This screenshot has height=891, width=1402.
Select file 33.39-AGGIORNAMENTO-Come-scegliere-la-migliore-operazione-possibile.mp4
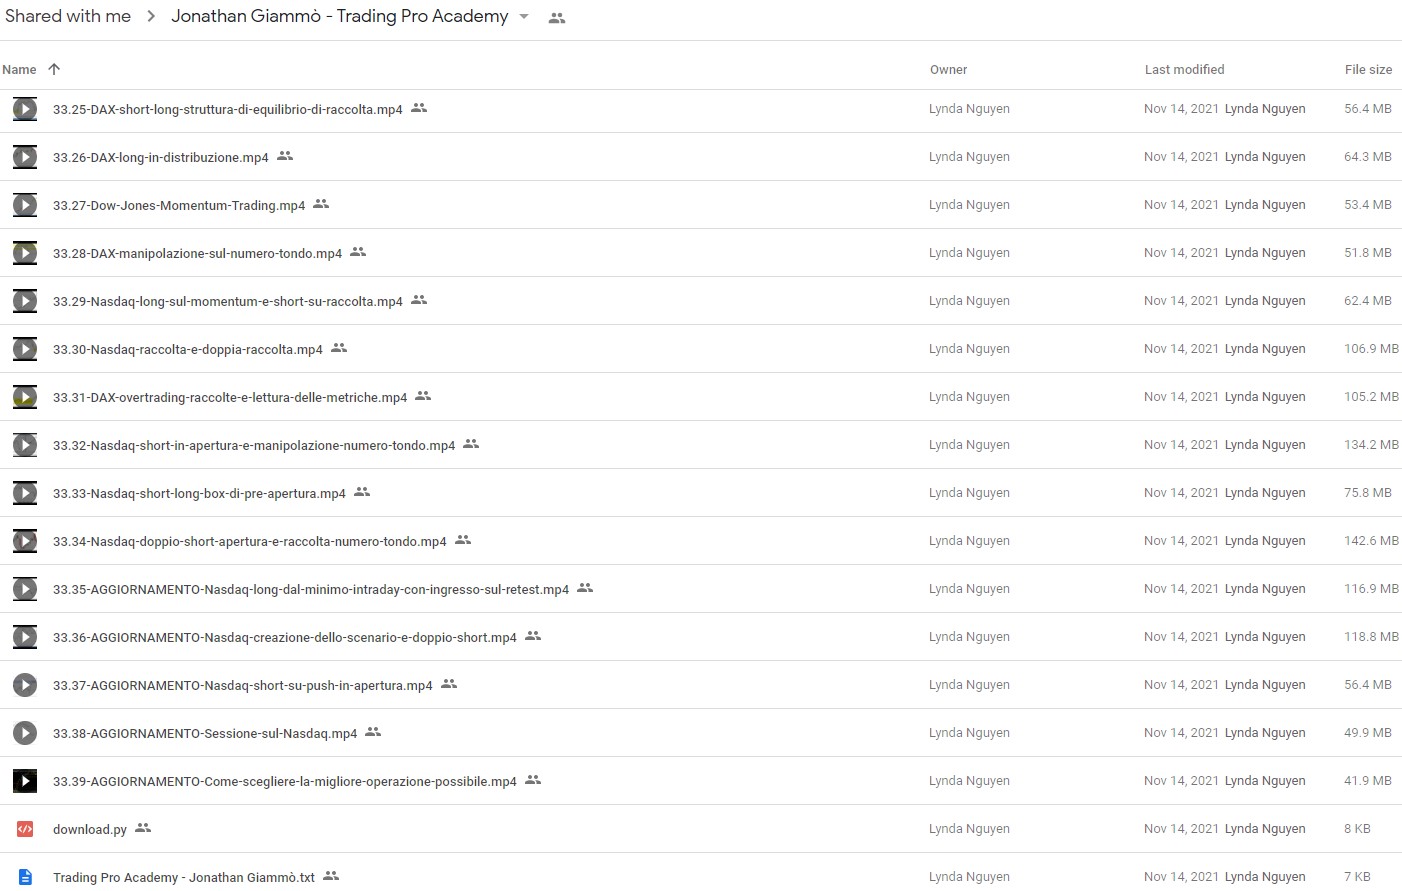(285, 782)
